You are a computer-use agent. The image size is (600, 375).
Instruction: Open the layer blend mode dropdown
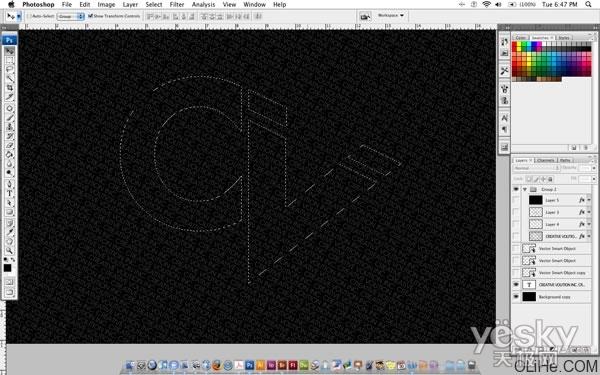[x=536, y=168]
